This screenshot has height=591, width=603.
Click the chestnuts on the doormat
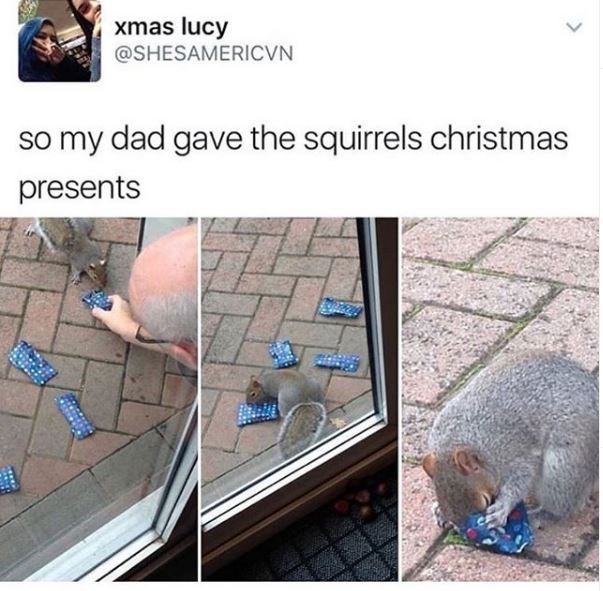coord(360,500)
